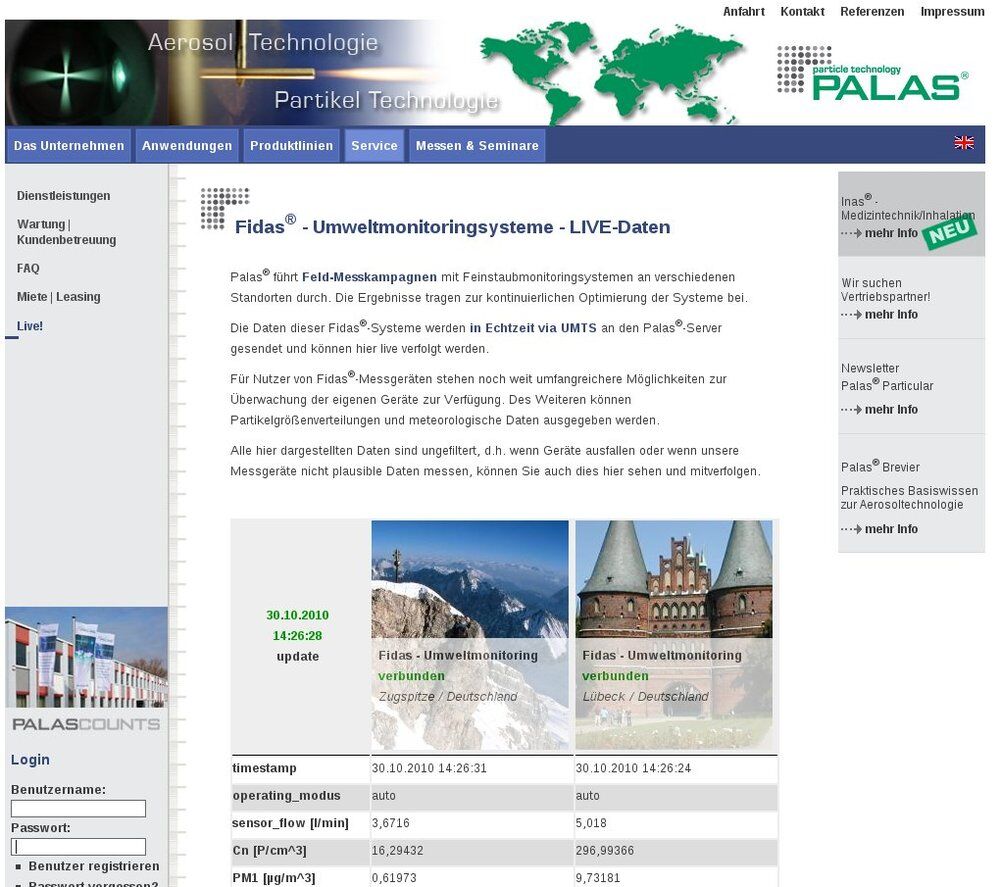This screenshot has height=887, width=1000.
Task: Open the Zugspitze mountain photo
Action: 470,634
